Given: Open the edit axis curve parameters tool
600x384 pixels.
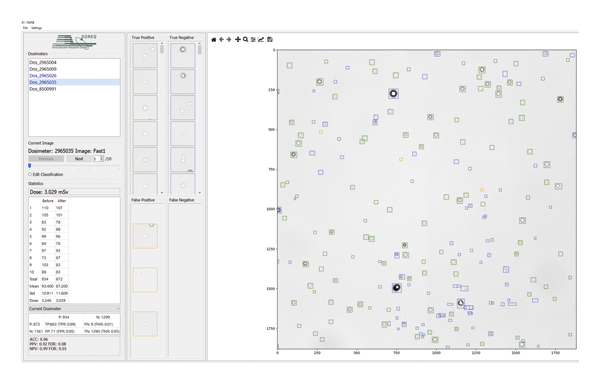Looking at the screenshot, I should (x=261, y=39).
